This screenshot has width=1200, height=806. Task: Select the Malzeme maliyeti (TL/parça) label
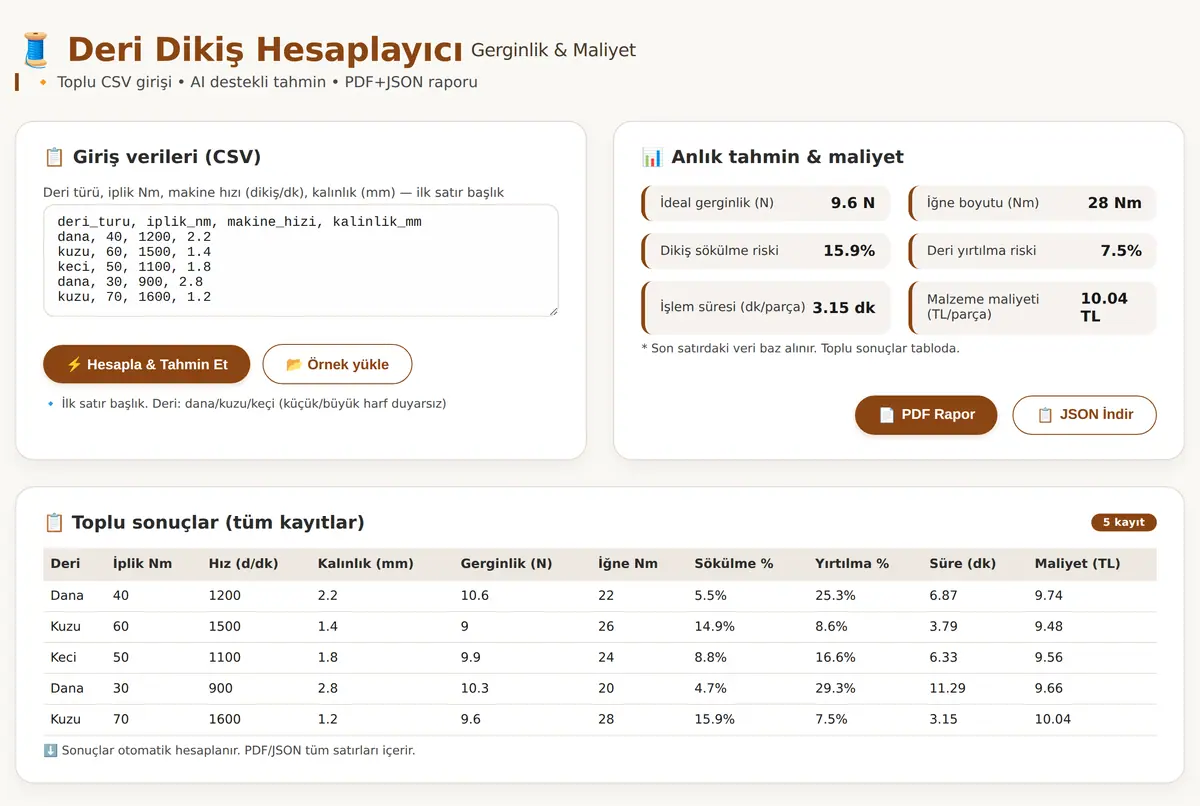[x=983, y=307]
